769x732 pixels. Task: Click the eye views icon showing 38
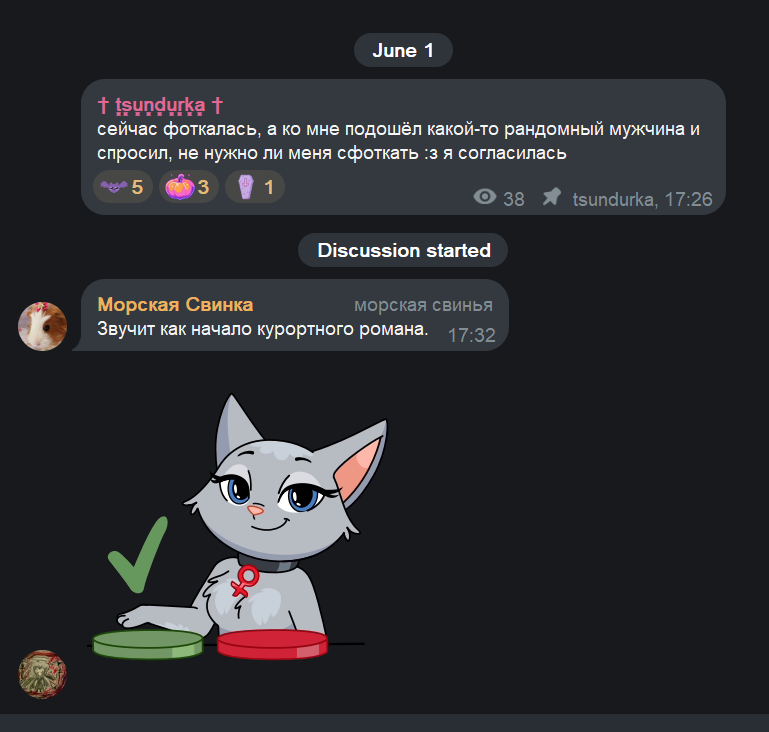485,197
